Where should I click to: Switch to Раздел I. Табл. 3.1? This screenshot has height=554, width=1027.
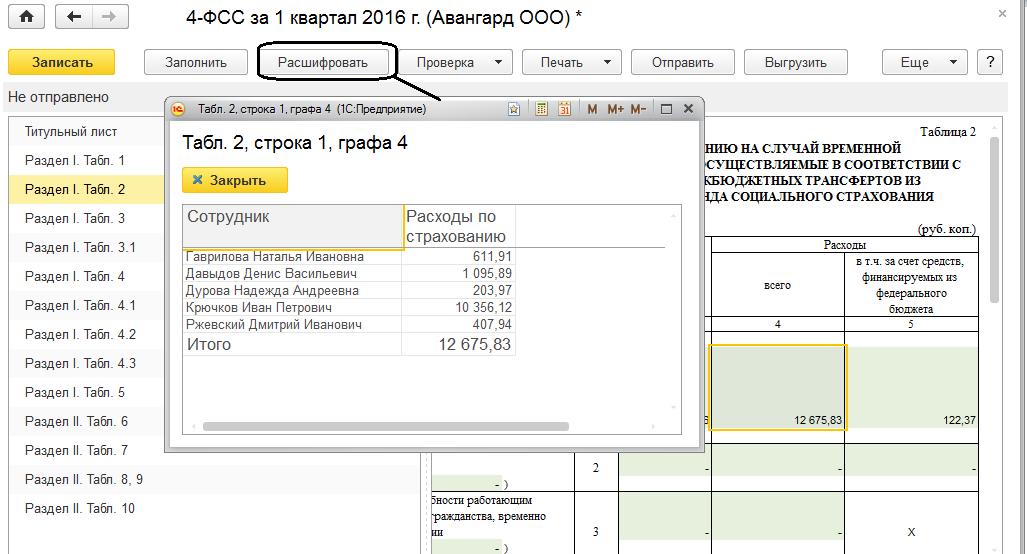80,248
